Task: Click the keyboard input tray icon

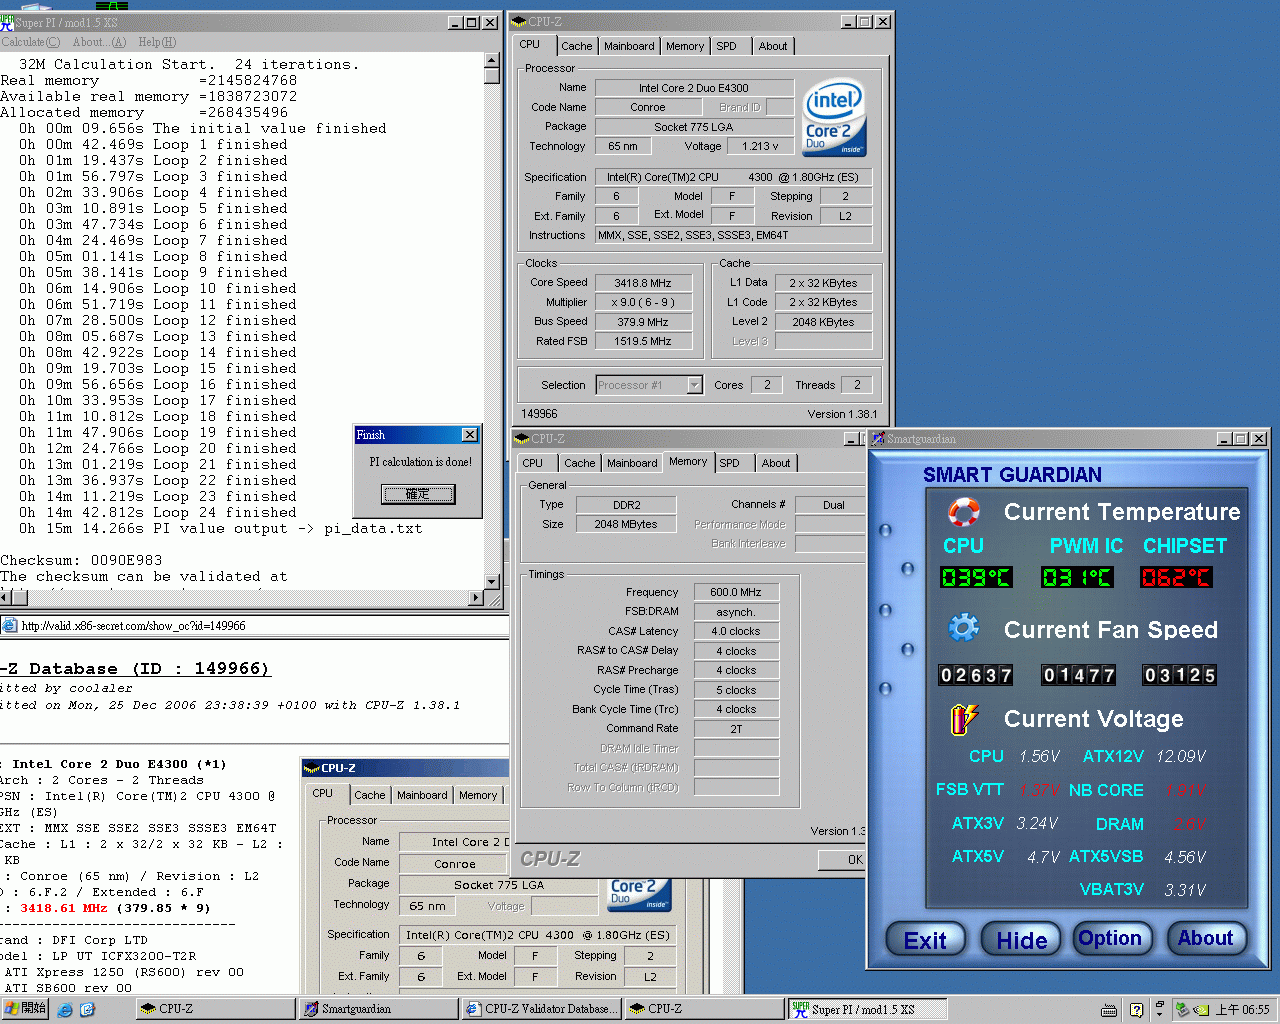Action: click(x=1108, y=1010)
